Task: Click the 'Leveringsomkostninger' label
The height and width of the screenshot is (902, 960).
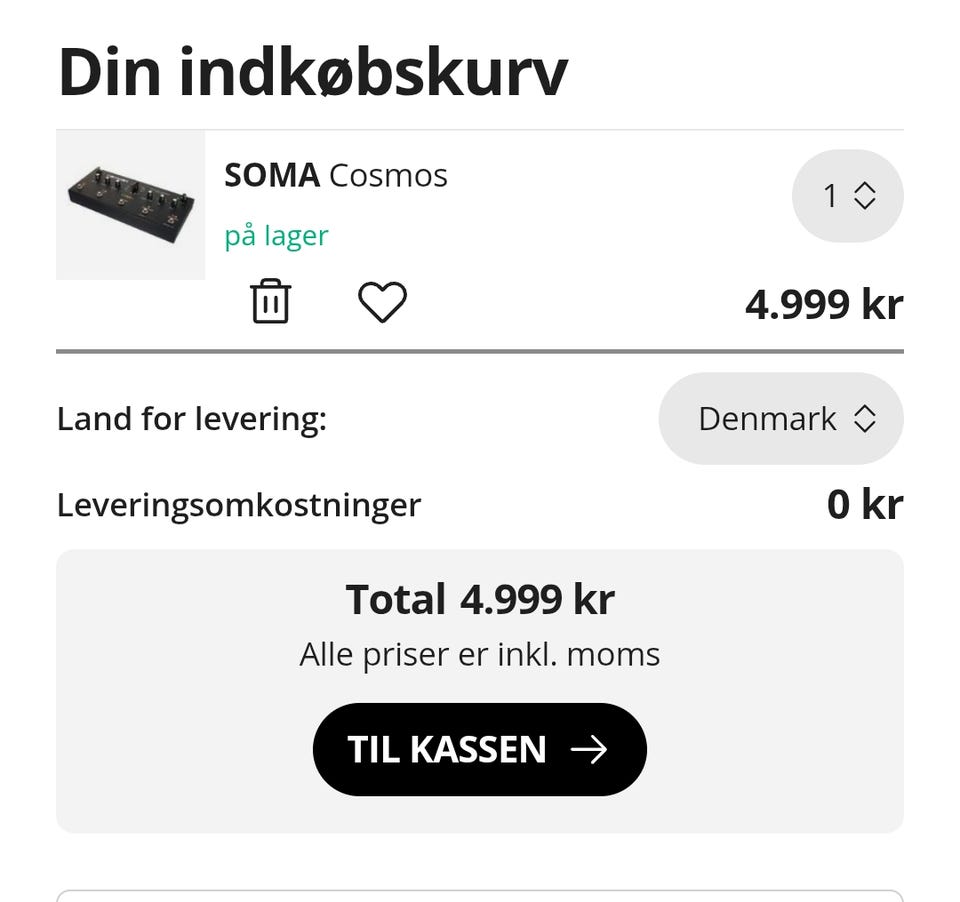Action: pos(238,505)
